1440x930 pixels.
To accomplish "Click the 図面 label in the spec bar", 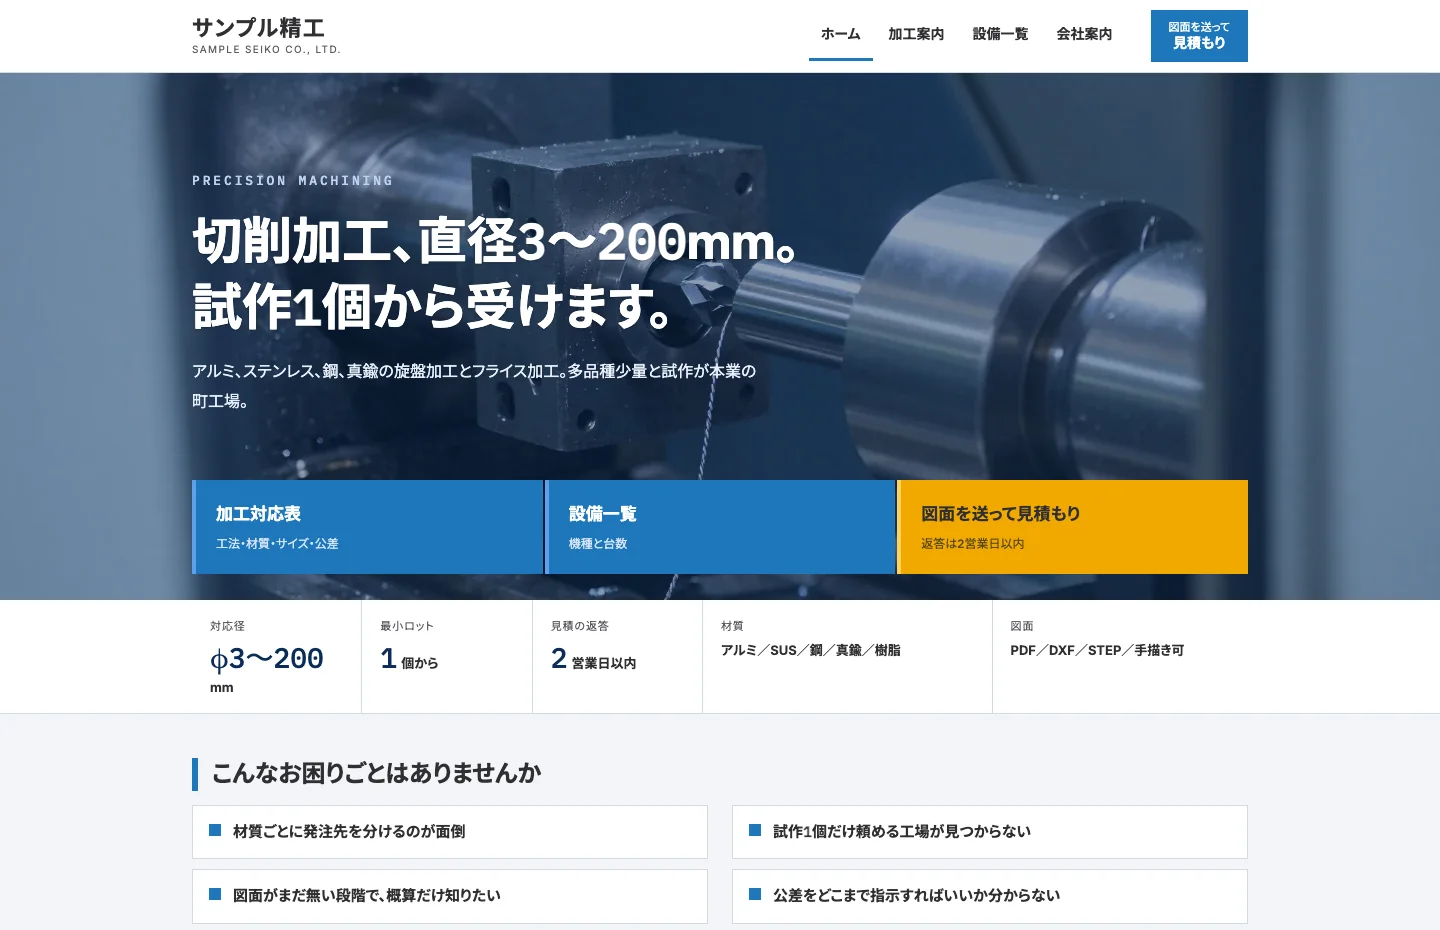I will tap(1022, 626).
